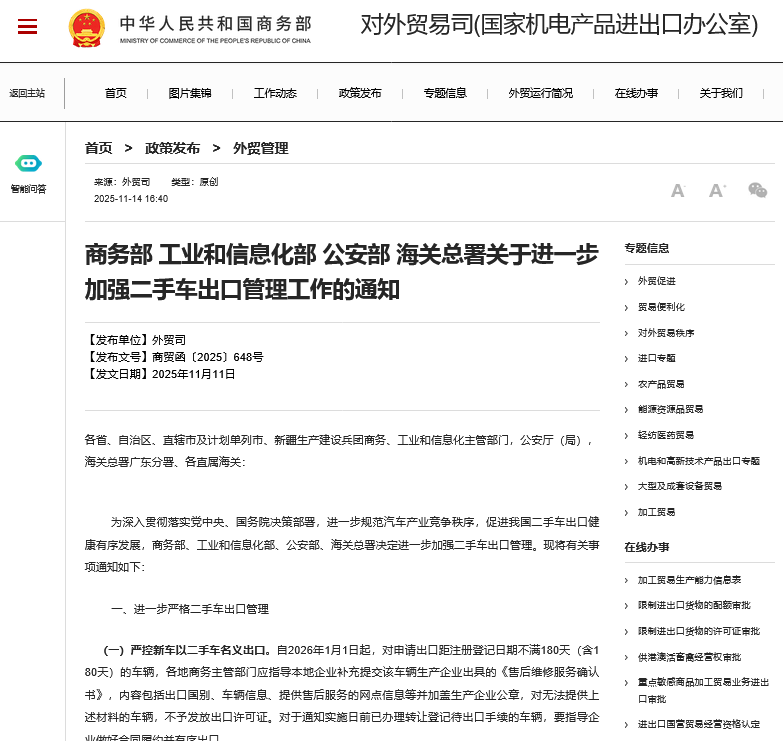
Task: Open the 关于我们 menu item
Action: pos(721,93)
